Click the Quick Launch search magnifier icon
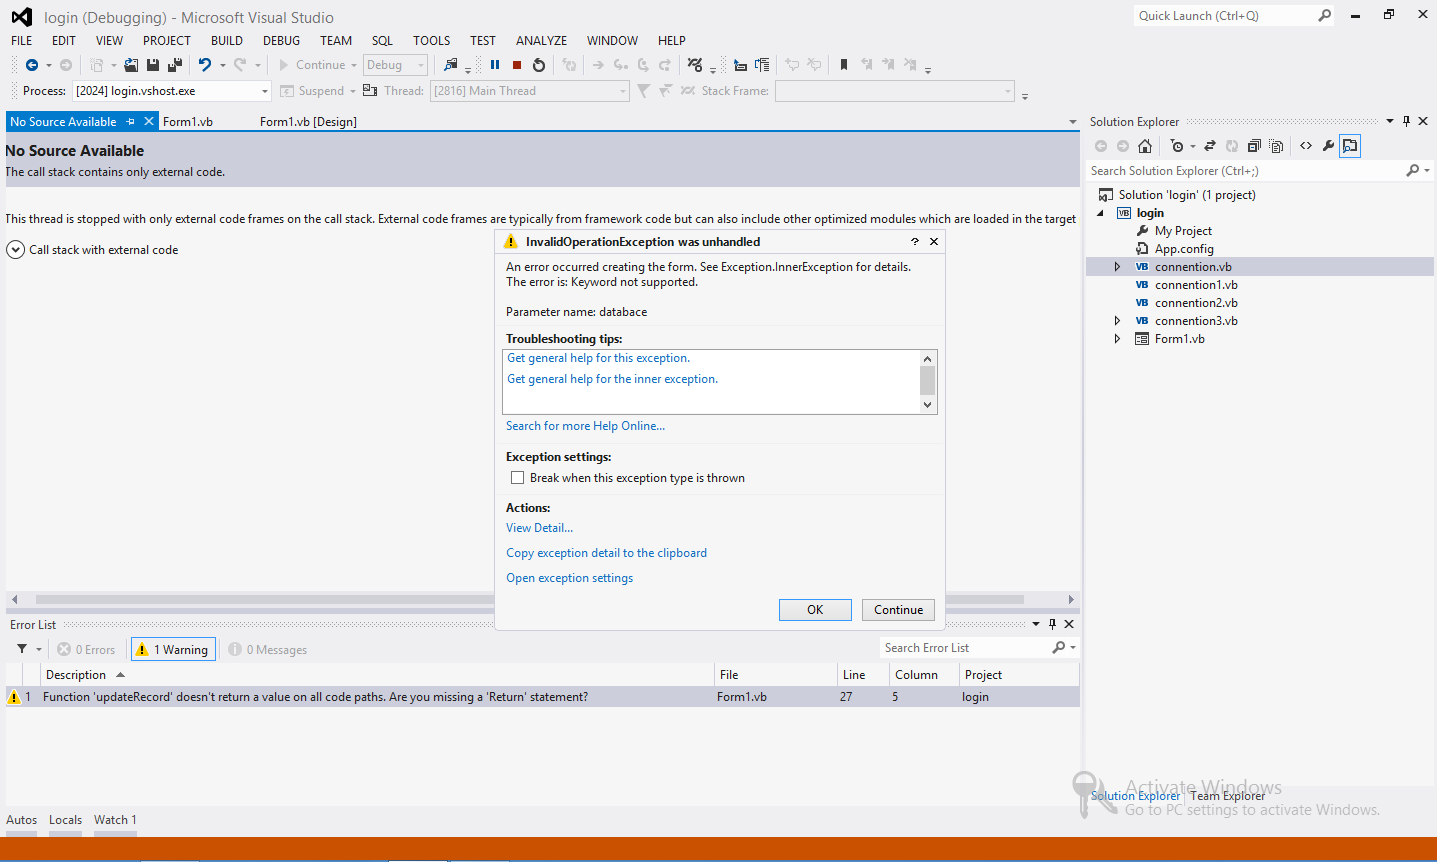The width and height of the screenshot is (1437, 862). 1325,16
